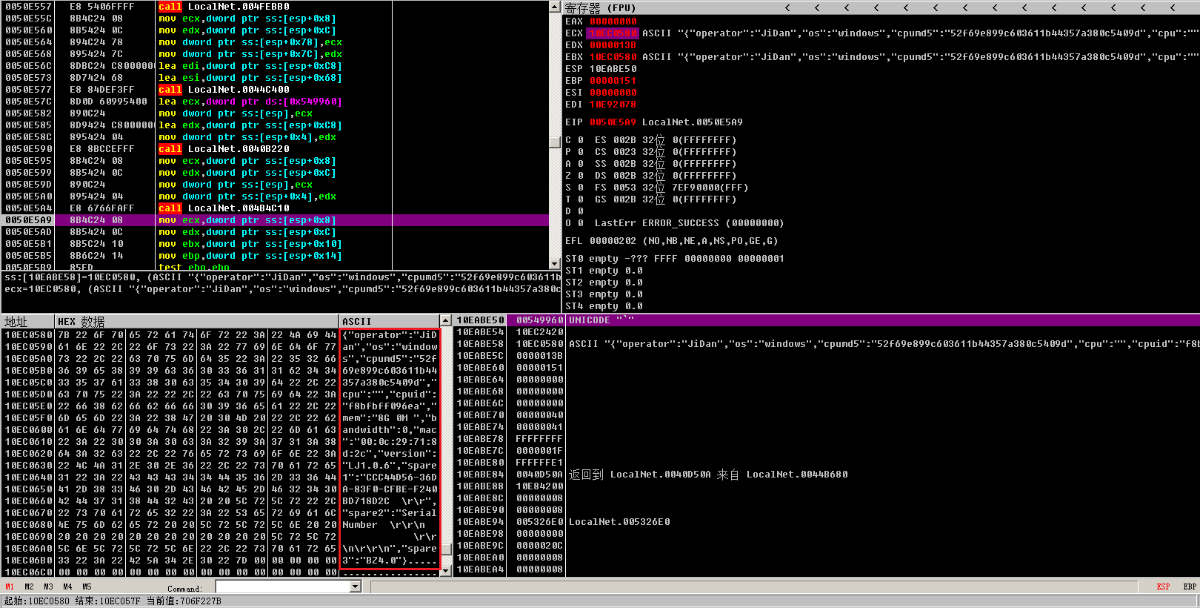Select stack row 10EABE78 value FFFFFFFF
This screenshot has height=608, width=1200.
point(827,438)
